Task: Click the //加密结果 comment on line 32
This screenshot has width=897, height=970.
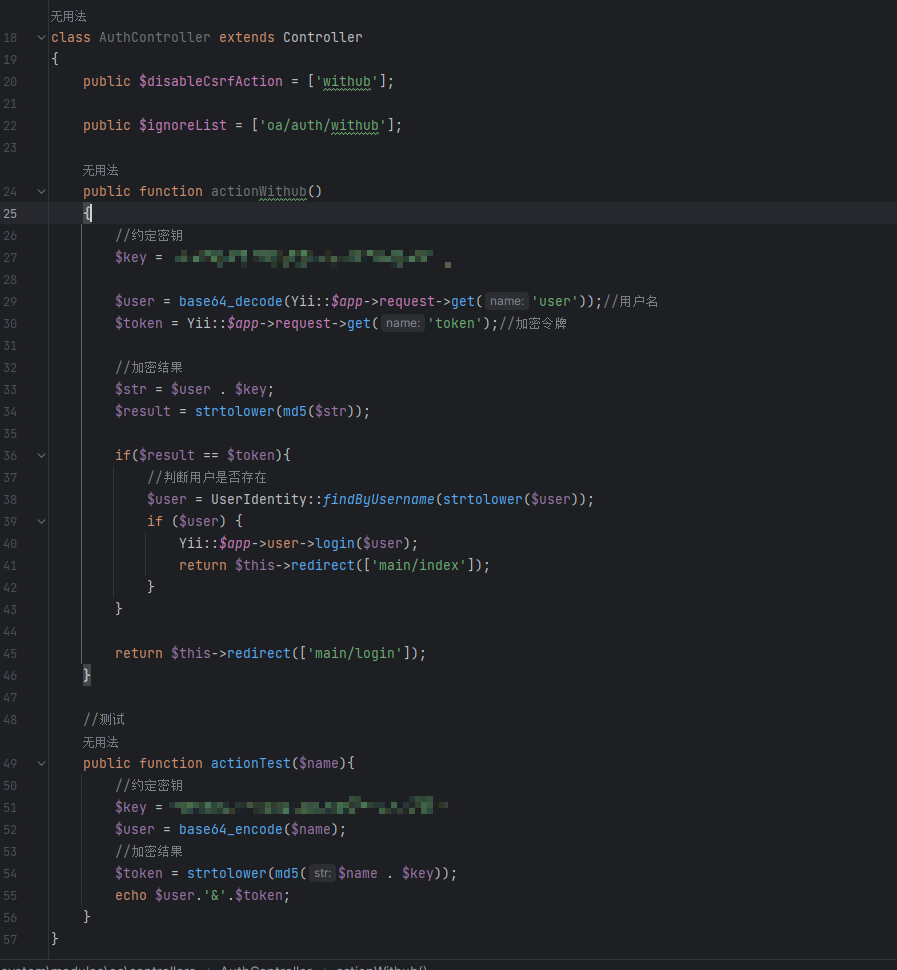Action: (149, 367)
